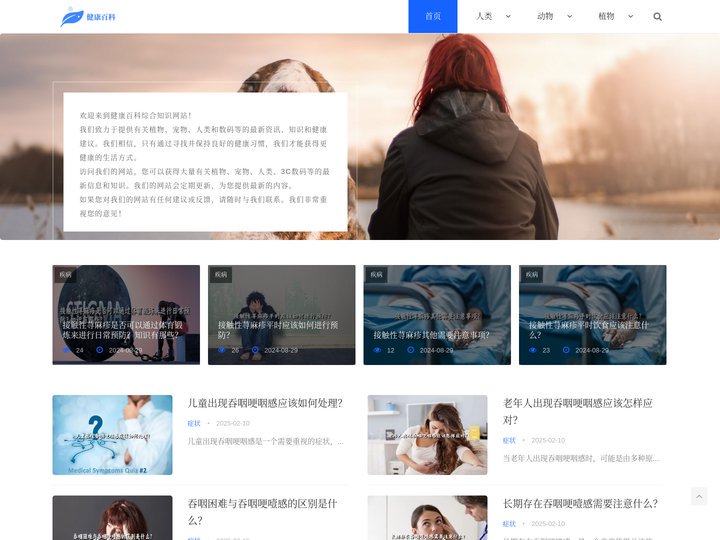Click the 健康百科 site logo

88,17
